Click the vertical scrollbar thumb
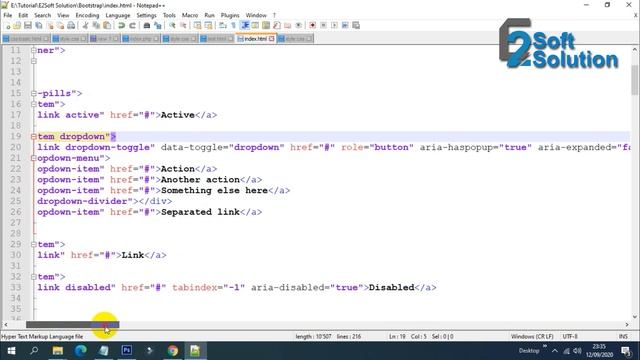The image size is (640, 360). (x=634, y=80)
